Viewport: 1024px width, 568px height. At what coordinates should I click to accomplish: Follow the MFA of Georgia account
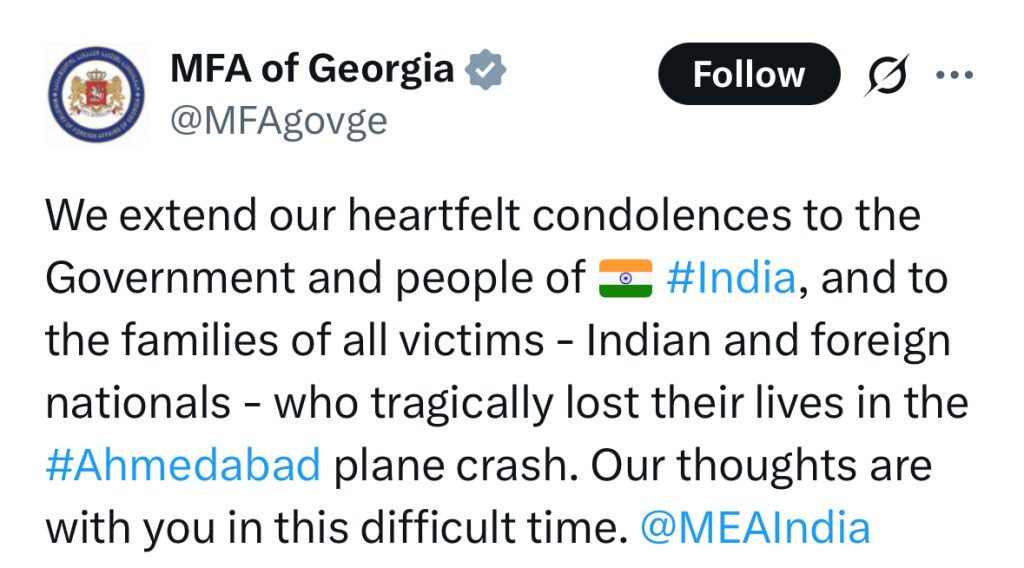click(748, 74)
